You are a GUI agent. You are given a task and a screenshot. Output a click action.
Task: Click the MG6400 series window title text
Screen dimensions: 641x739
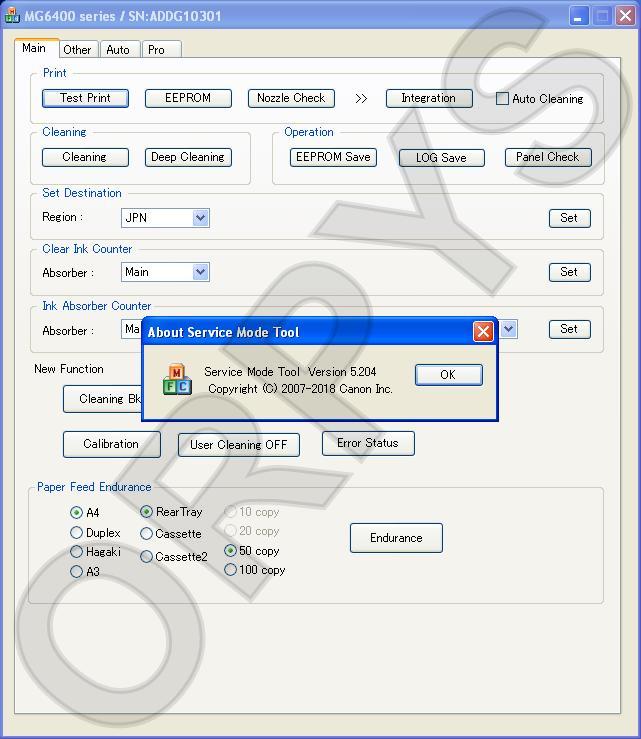point(123,16)
